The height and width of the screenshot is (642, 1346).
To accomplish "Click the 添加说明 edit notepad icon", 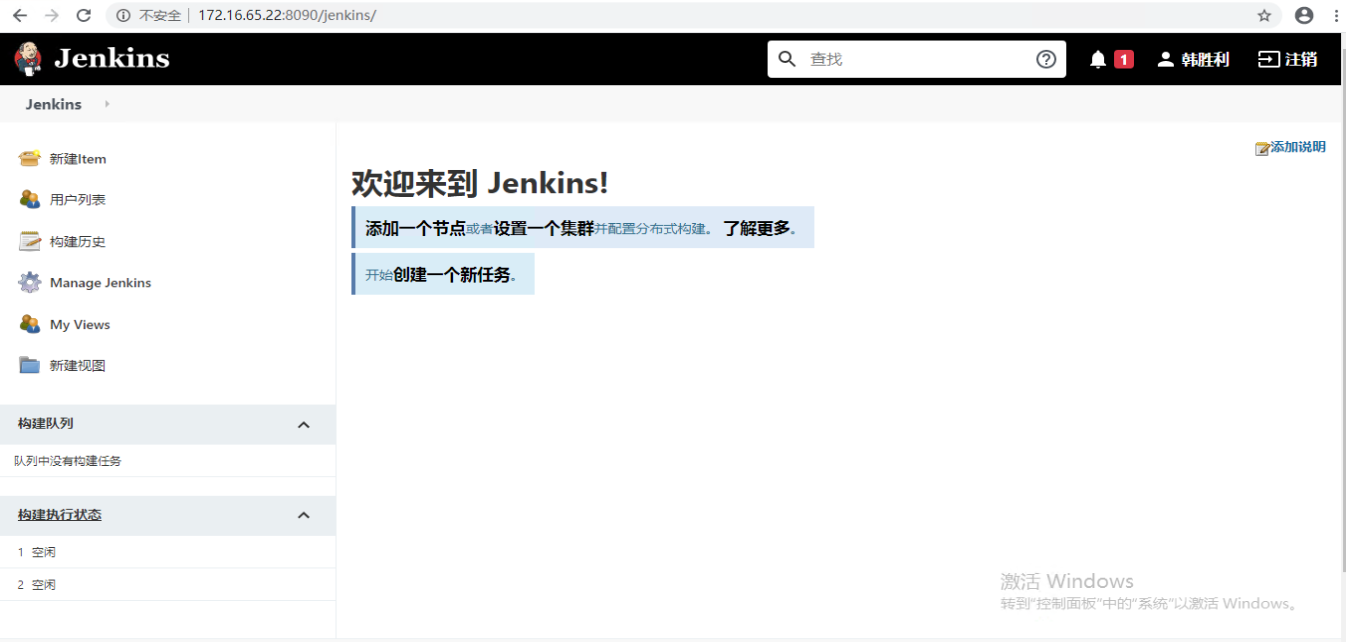I will [1263, 148].
